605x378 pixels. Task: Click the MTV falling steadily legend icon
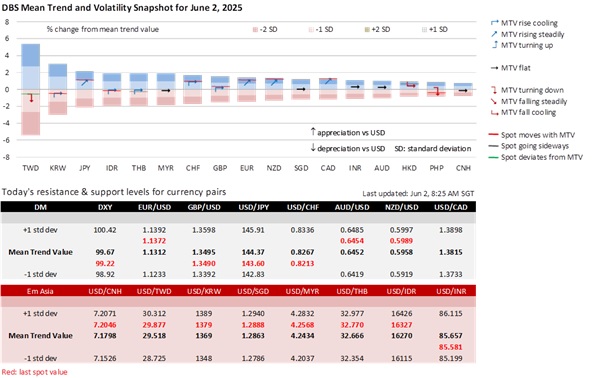click(494, 101)
